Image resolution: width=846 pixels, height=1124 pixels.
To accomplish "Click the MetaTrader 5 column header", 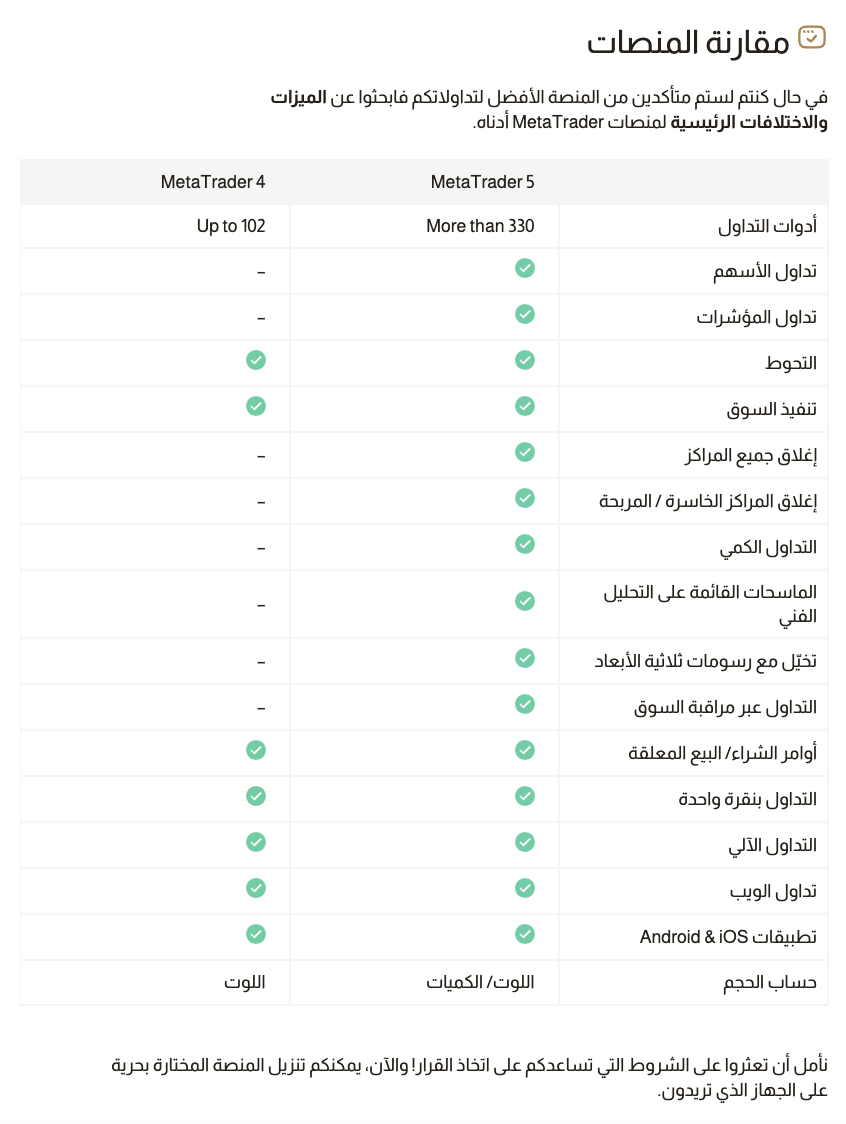I will [x=482, y=182].
